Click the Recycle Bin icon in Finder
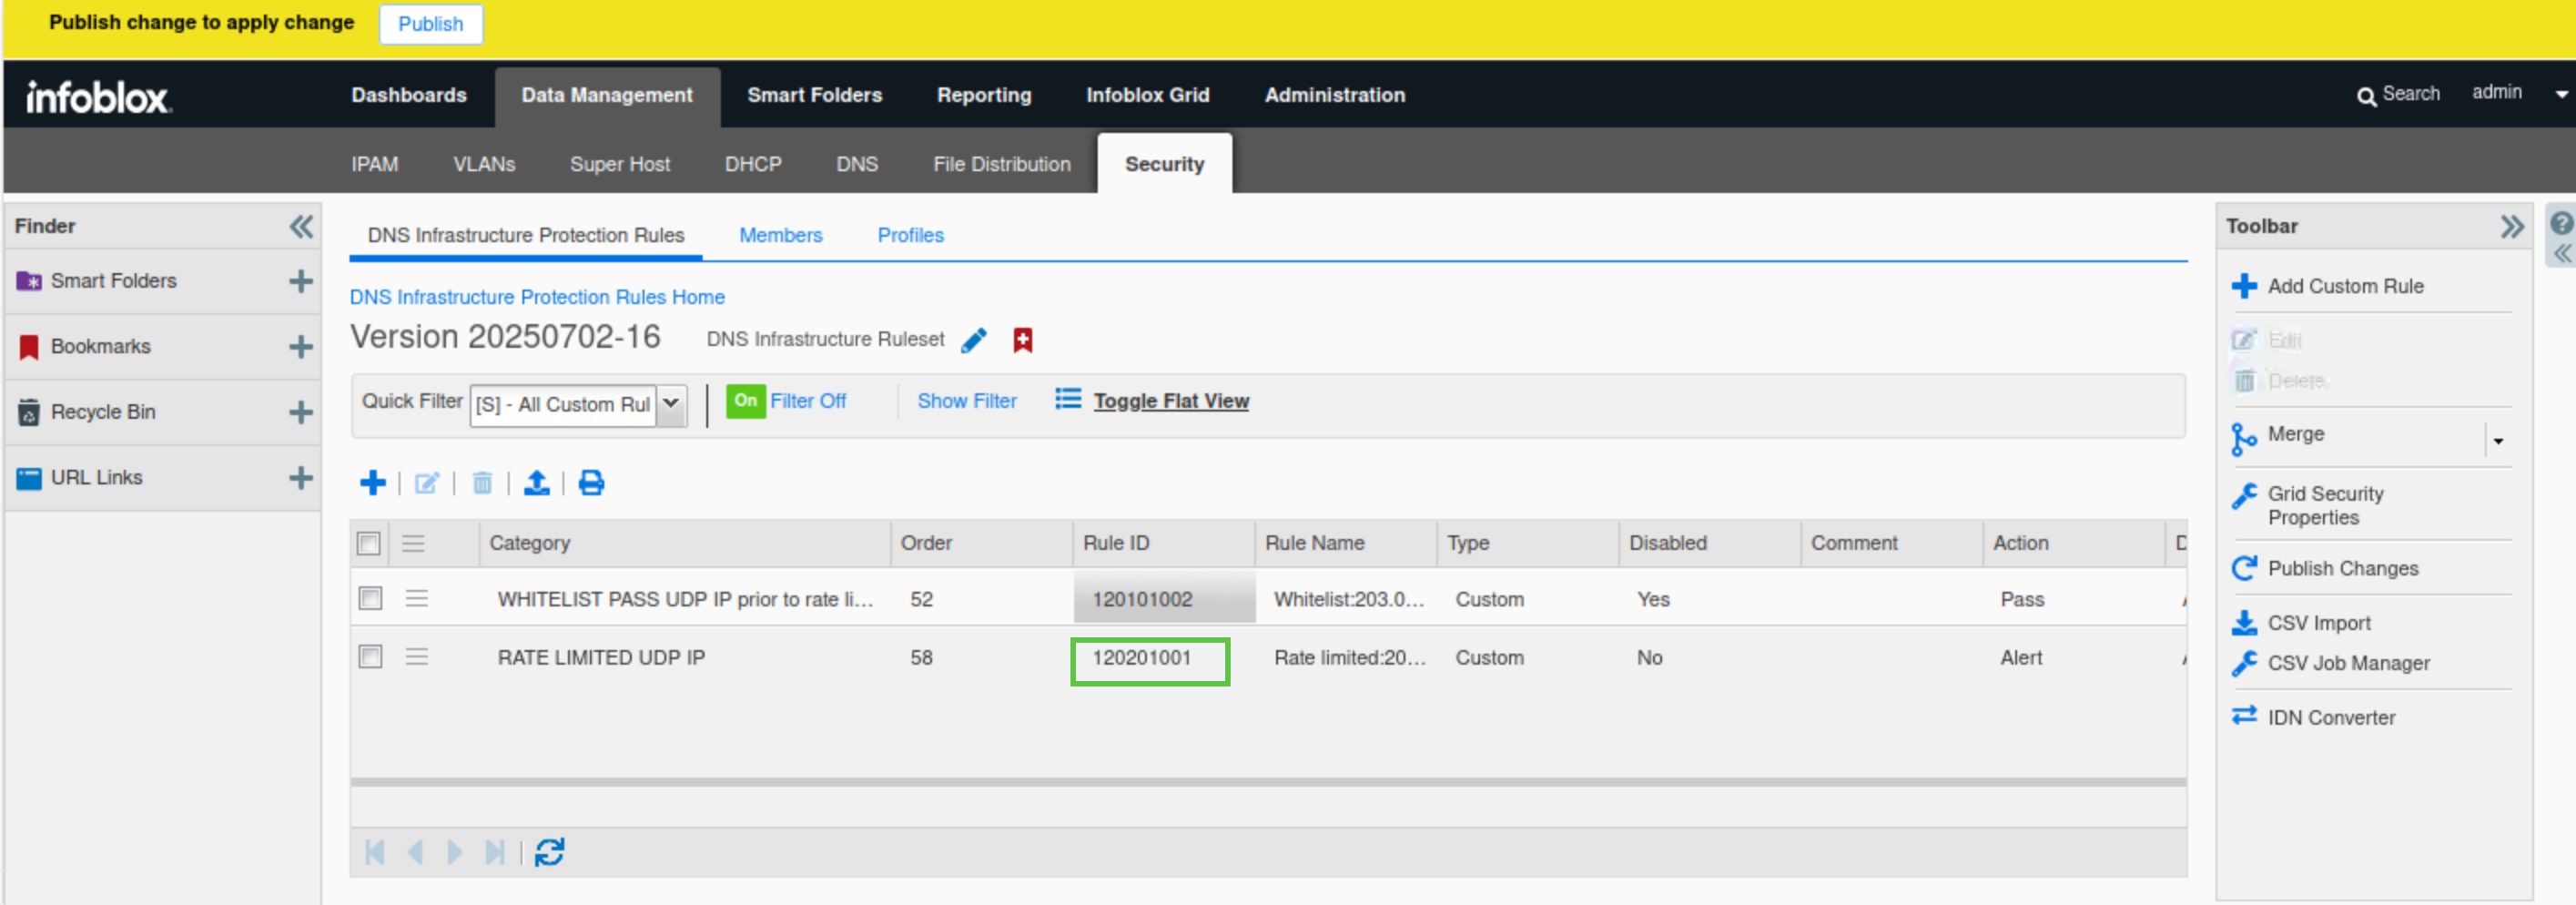 point(29,412)
